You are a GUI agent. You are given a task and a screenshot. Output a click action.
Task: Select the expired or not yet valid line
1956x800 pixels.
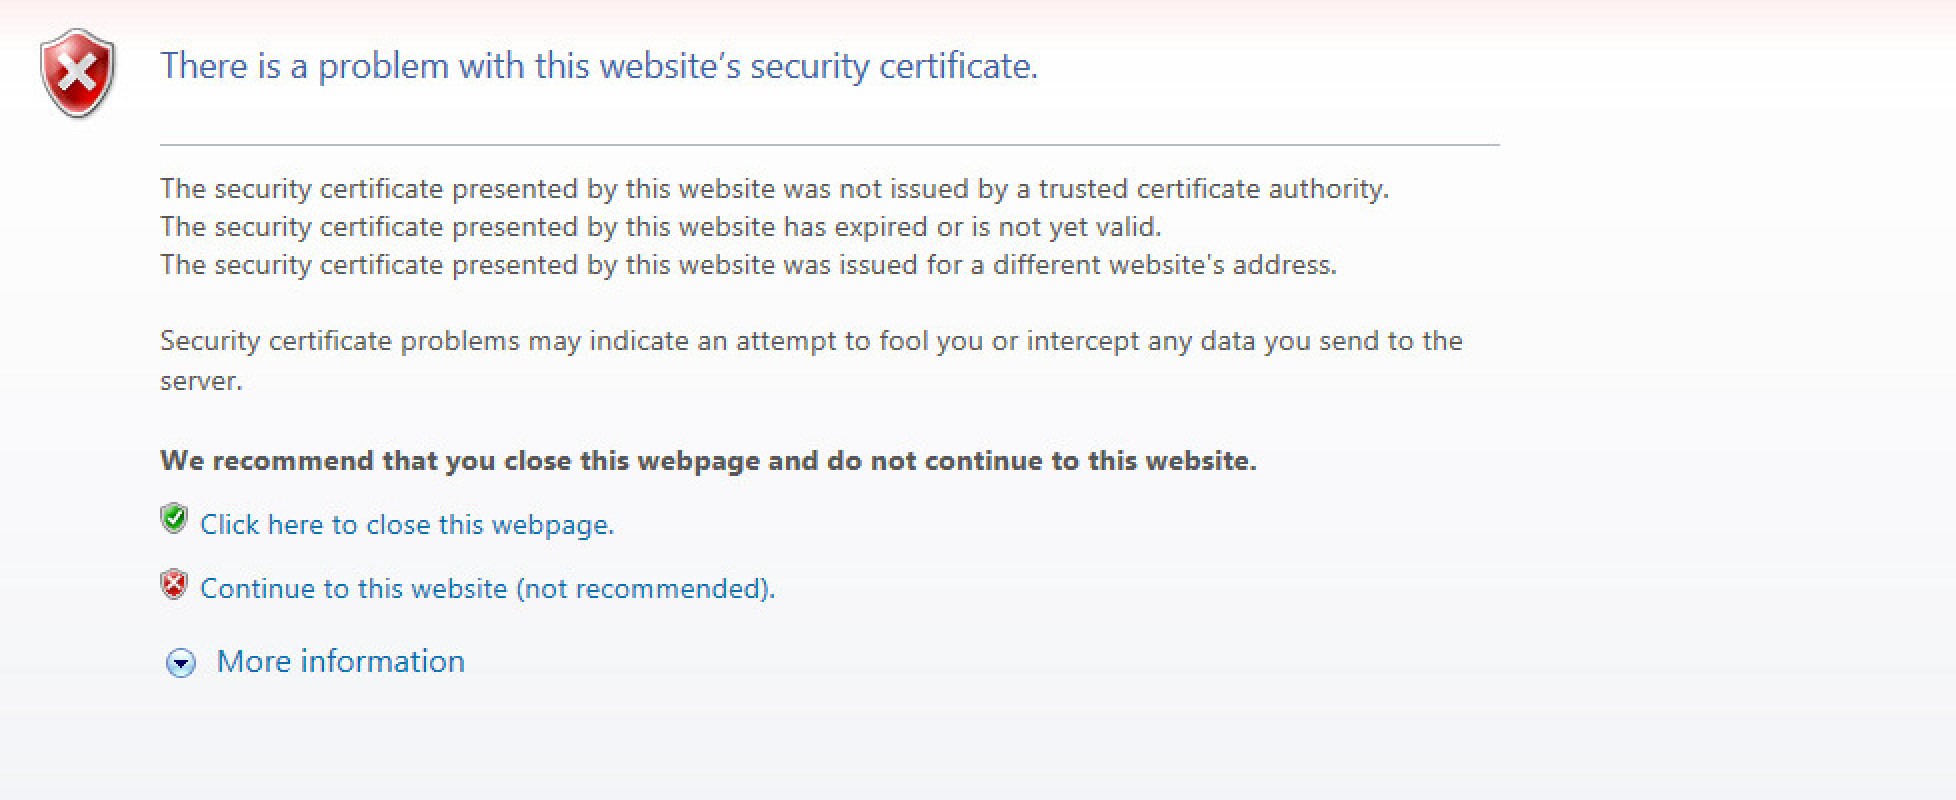[660, 227]
